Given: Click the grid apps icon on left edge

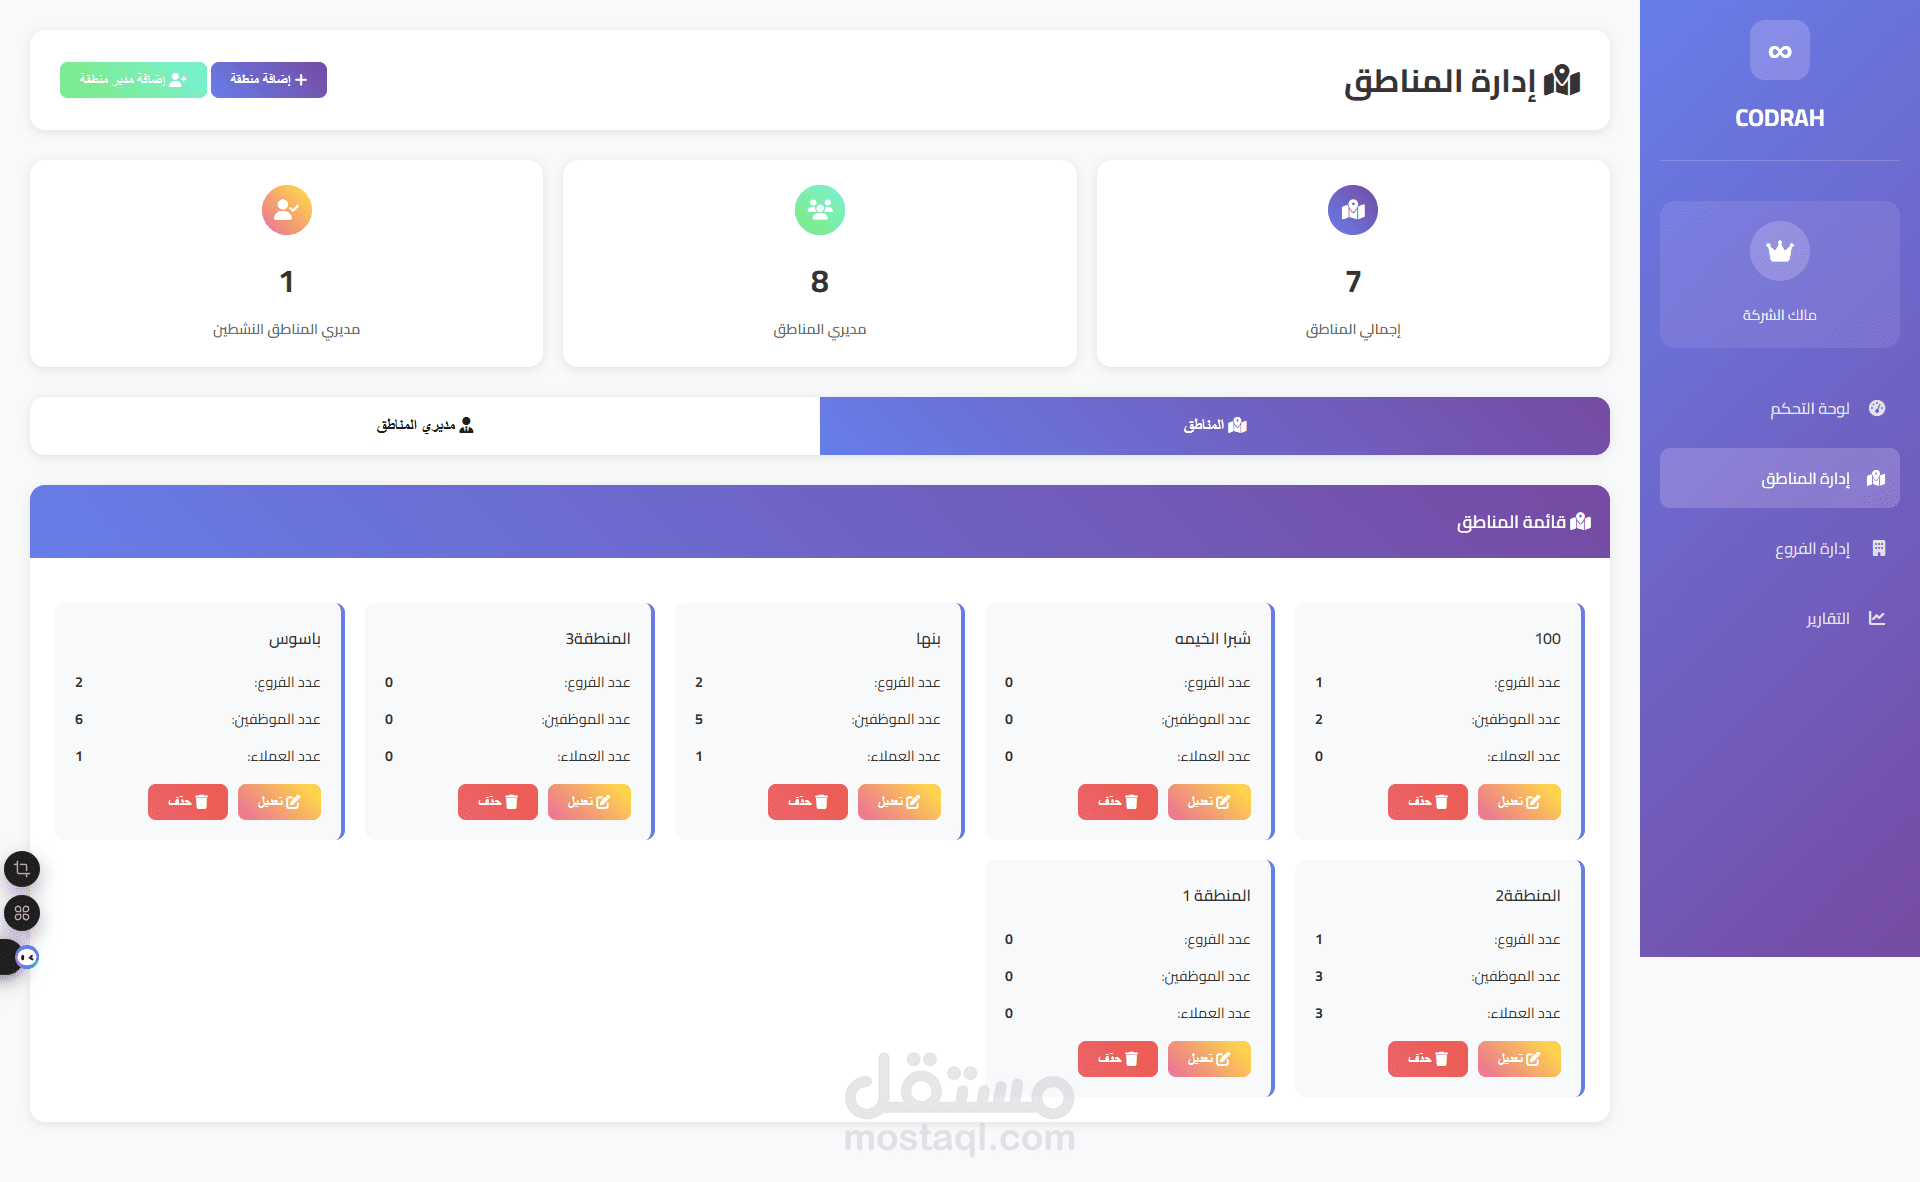Looking at the screenshot, I should coord(22,913).
